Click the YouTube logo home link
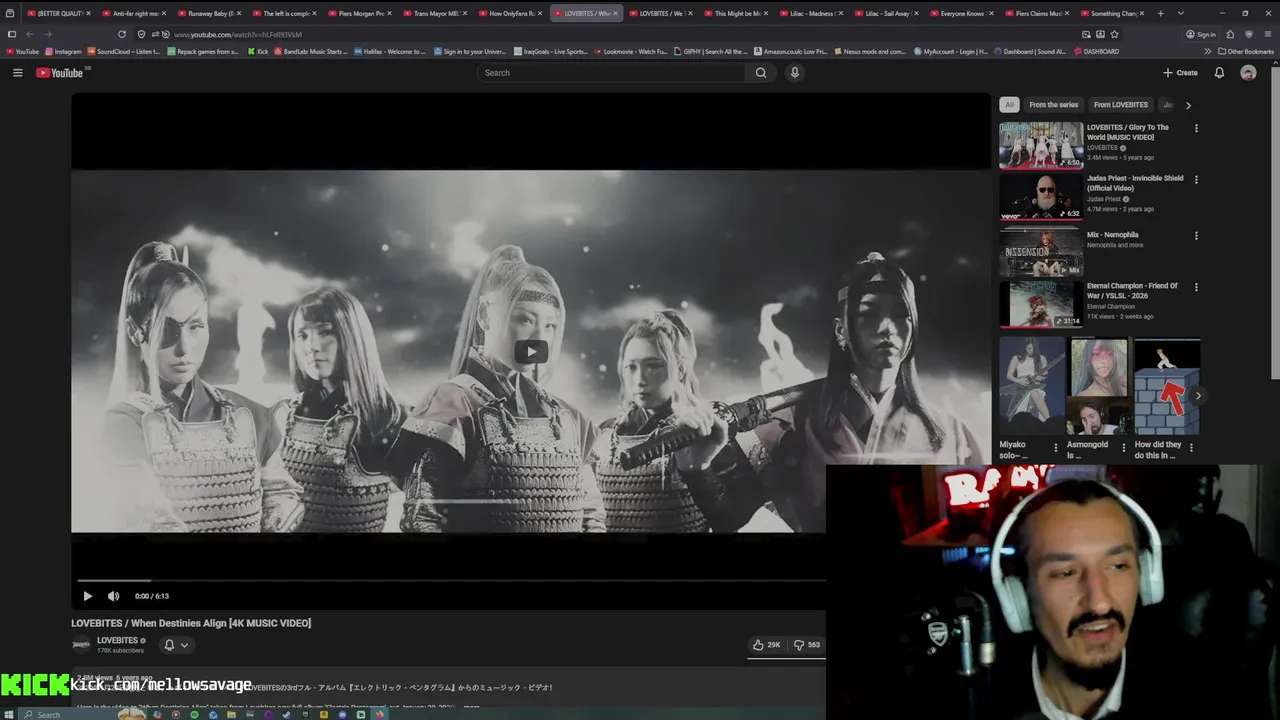 [x=60, y=73]
